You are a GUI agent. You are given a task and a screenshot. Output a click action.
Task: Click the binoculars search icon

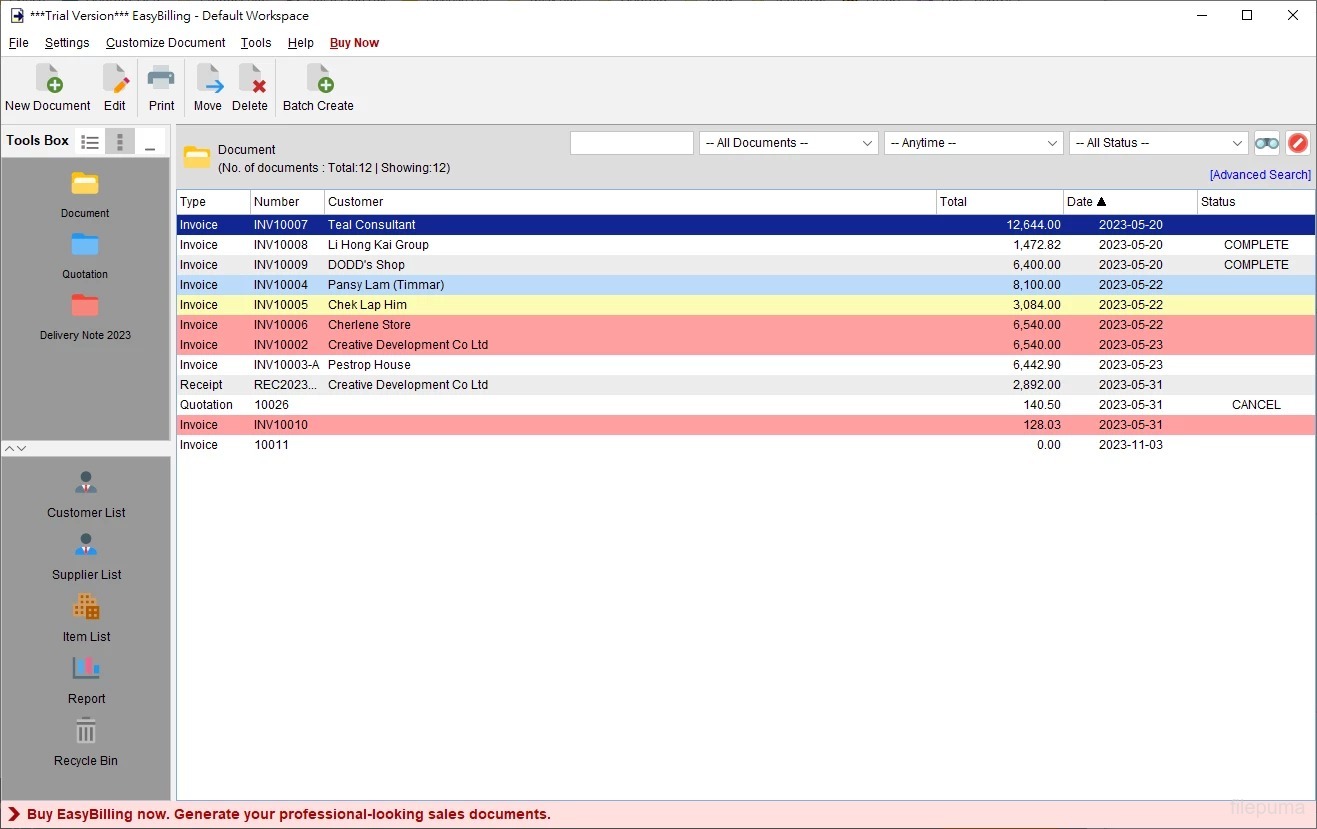pyautogui.click(x=1267, y=143)
